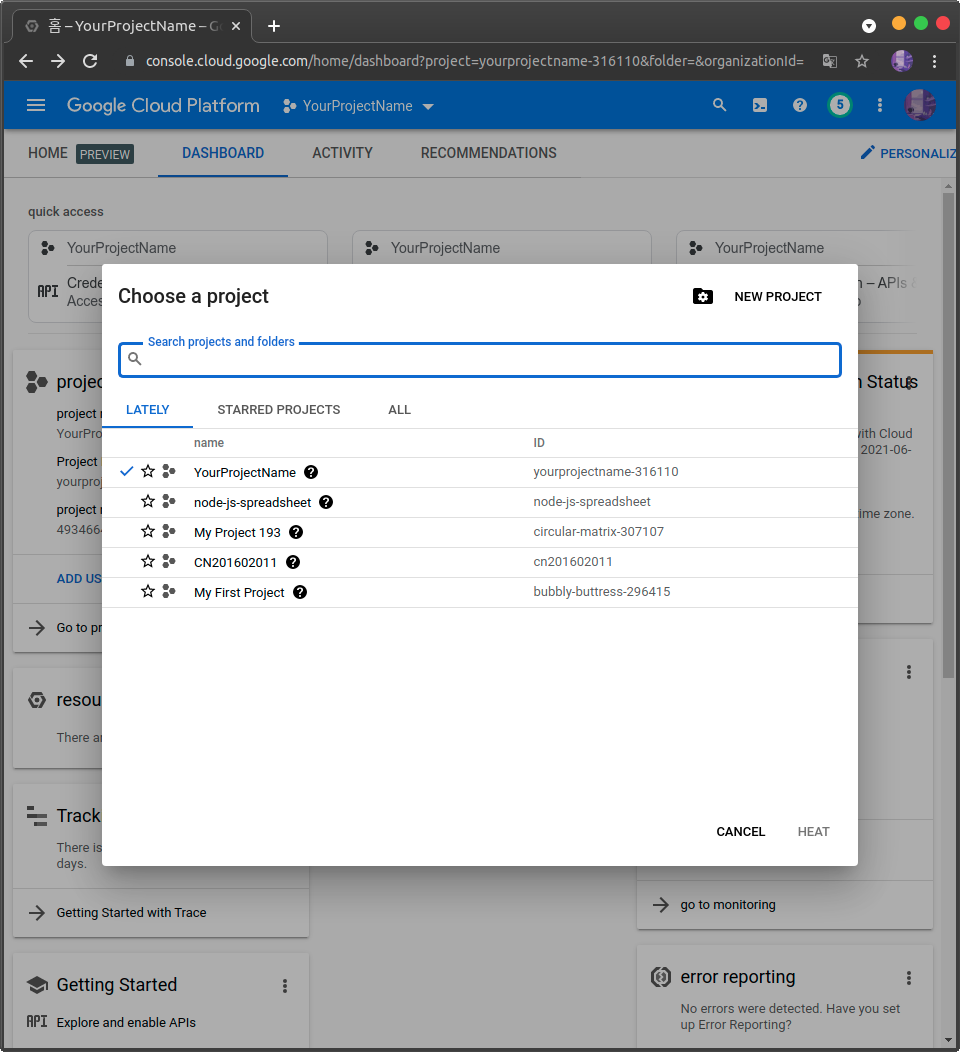Close the YourProjectName browser tab
This screenshot has height=1052, width=960.
(x=236, y=26)
